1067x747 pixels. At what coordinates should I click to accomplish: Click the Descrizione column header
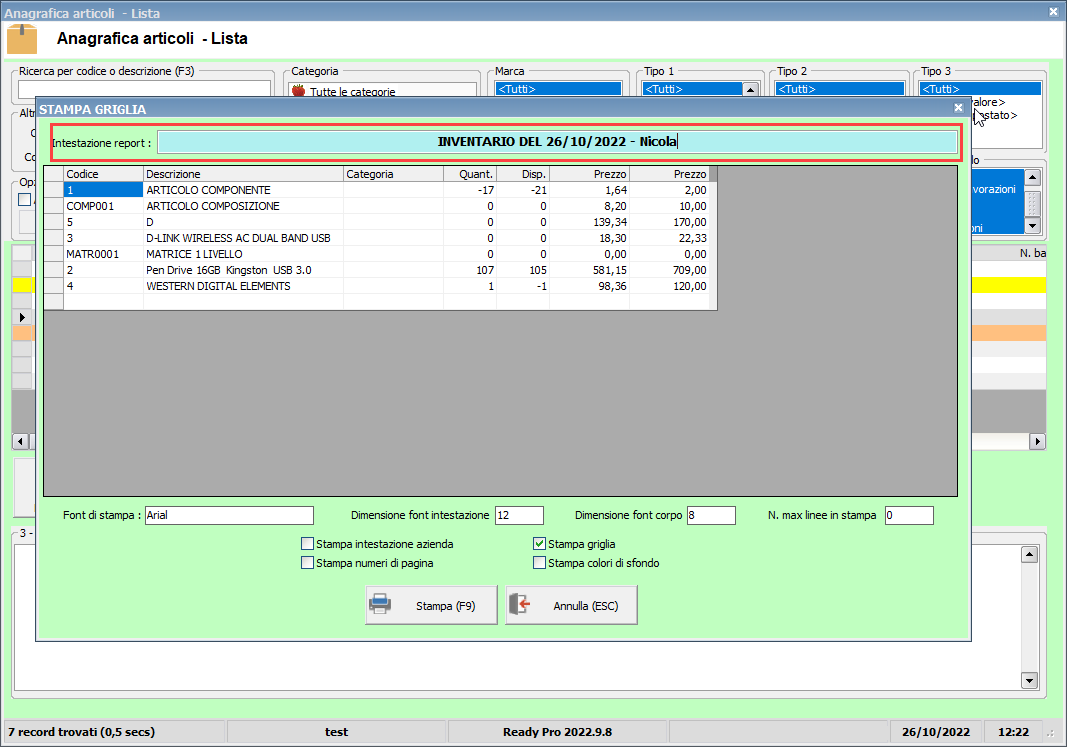point(244,174)
